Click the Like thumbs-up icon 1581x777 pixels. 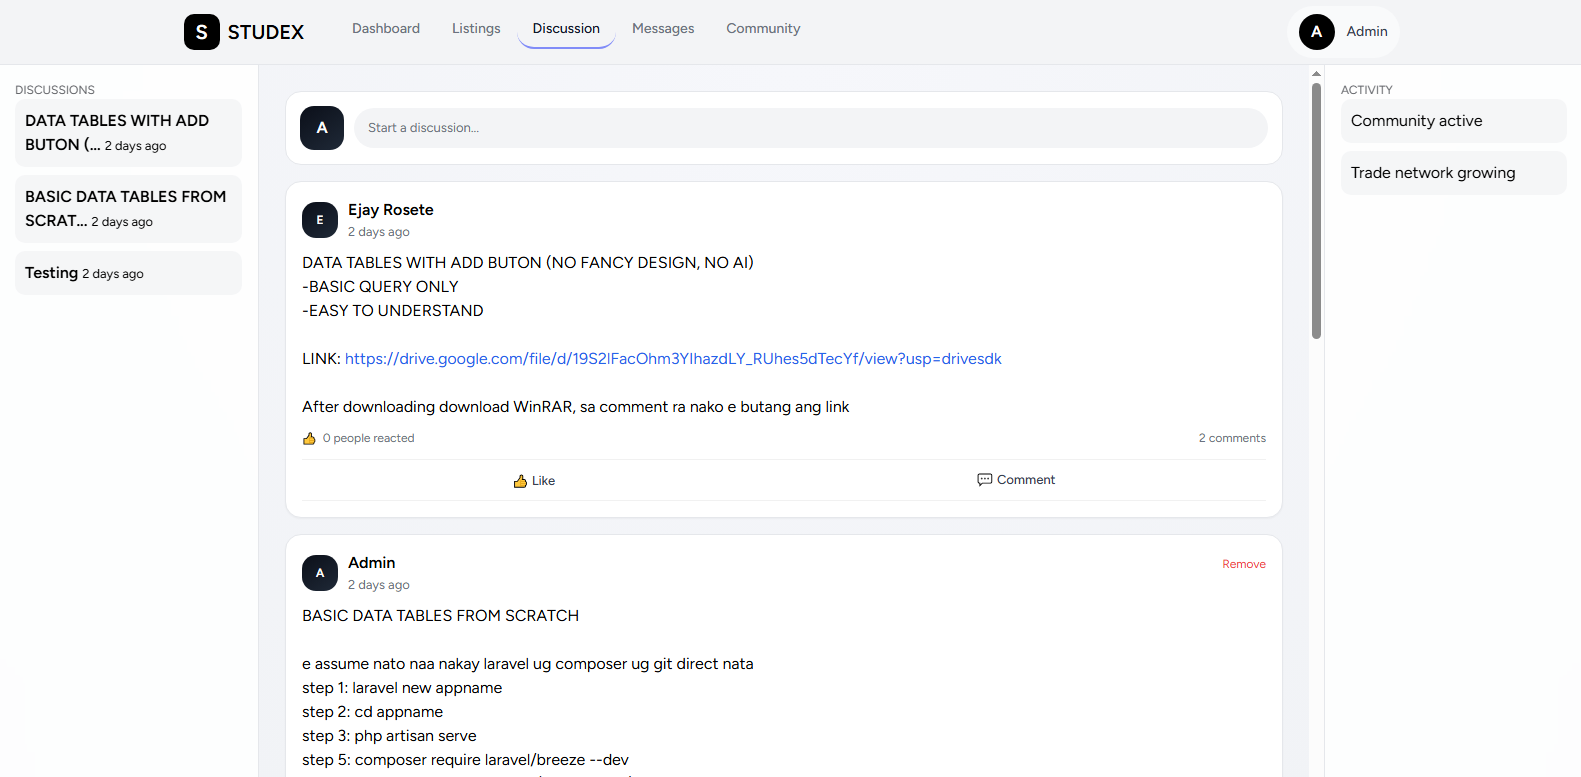tap(520, 481)
